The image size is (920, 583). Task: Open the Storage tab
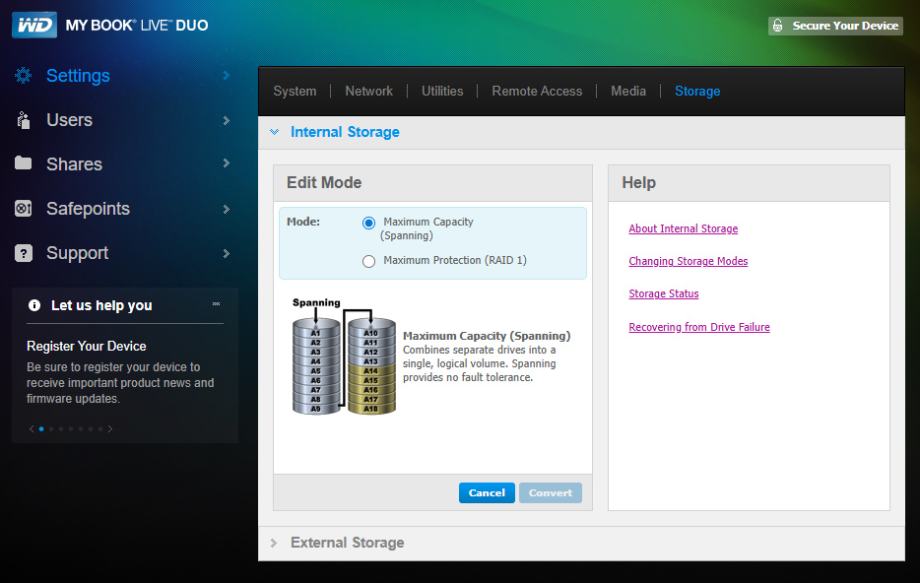(697, 91)
